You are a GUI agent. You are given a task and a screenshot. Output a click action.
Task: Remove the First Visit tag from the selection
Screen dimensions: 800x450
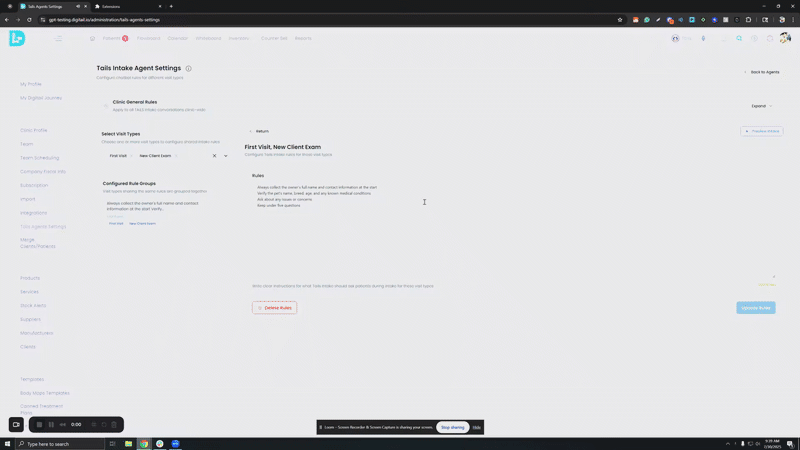point(131,156)
